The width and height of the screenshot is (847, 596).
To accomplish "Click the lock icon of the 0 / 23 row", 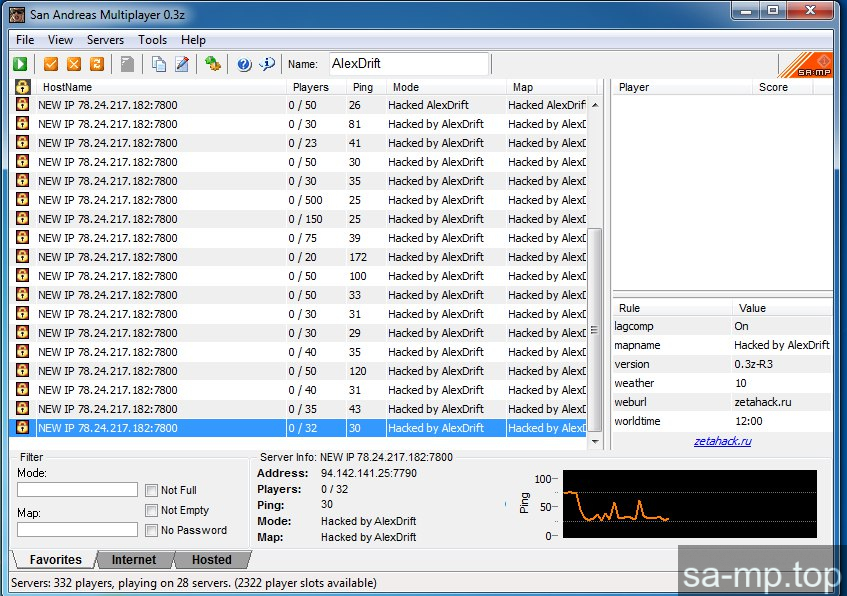I will click(x=22, y=142).
